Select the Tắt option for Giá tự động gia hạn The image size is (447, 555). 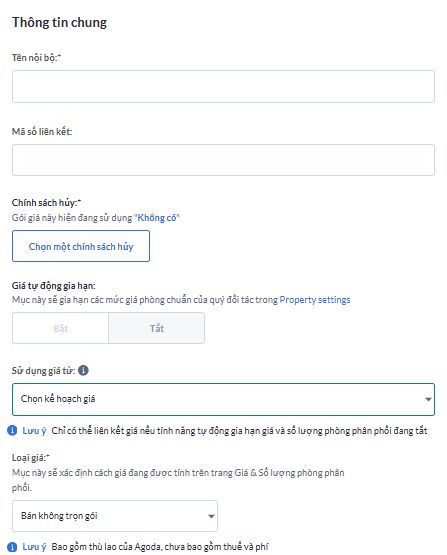(x=156, y=328)
